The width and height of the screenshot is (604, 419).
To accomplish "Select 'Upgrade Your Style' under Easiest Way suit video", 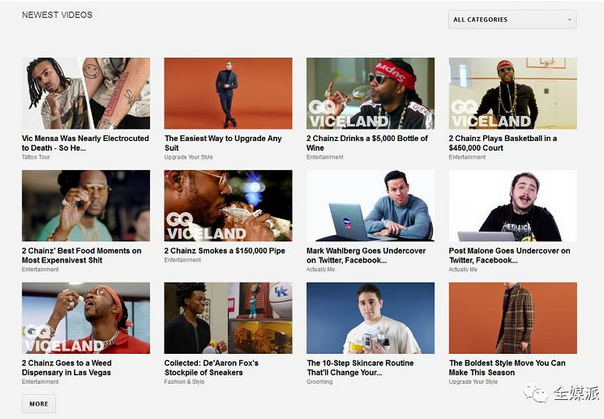I will click(x=188, y=157).
